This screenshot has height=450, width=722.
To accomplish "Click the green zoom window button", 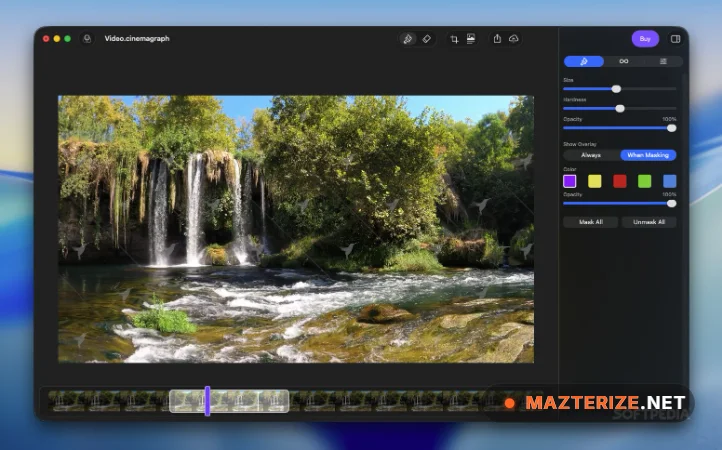I will click(x=68, y=39).
